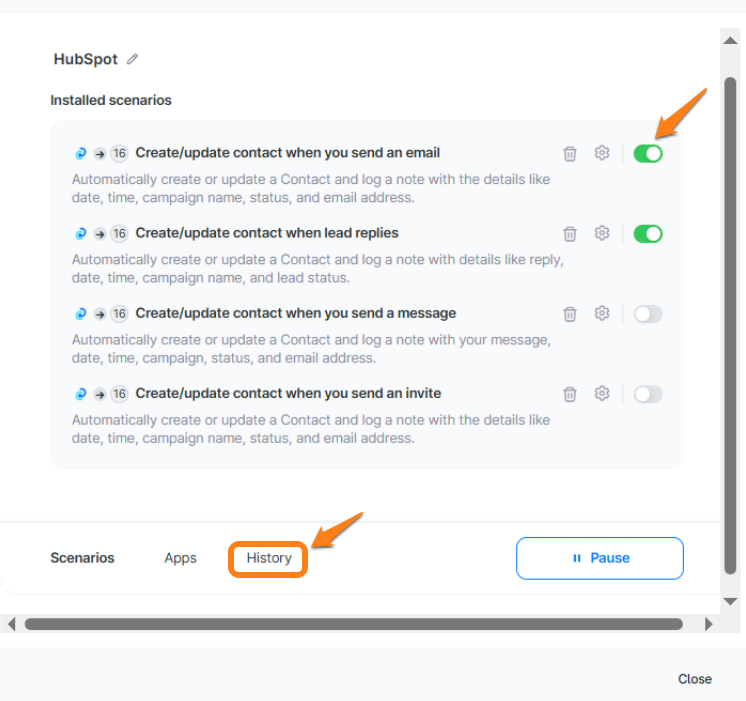Delete the 'send an invite' scenario
746x701 pixels.
(x=570, y=394)
